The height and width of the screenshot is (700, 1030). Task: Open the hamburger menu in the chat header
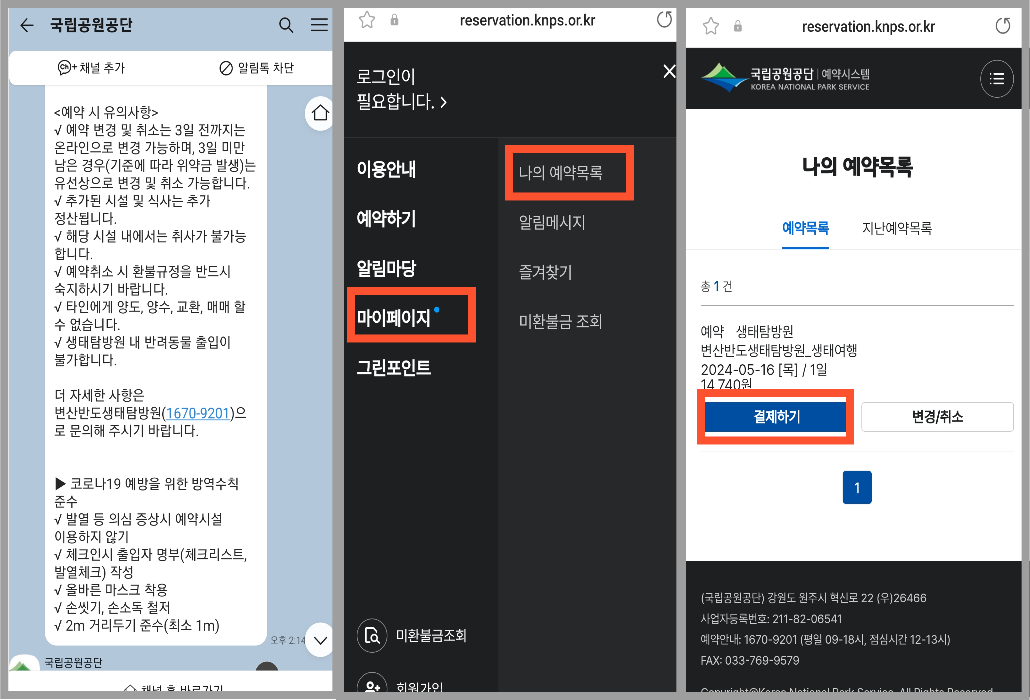(319, 25)
